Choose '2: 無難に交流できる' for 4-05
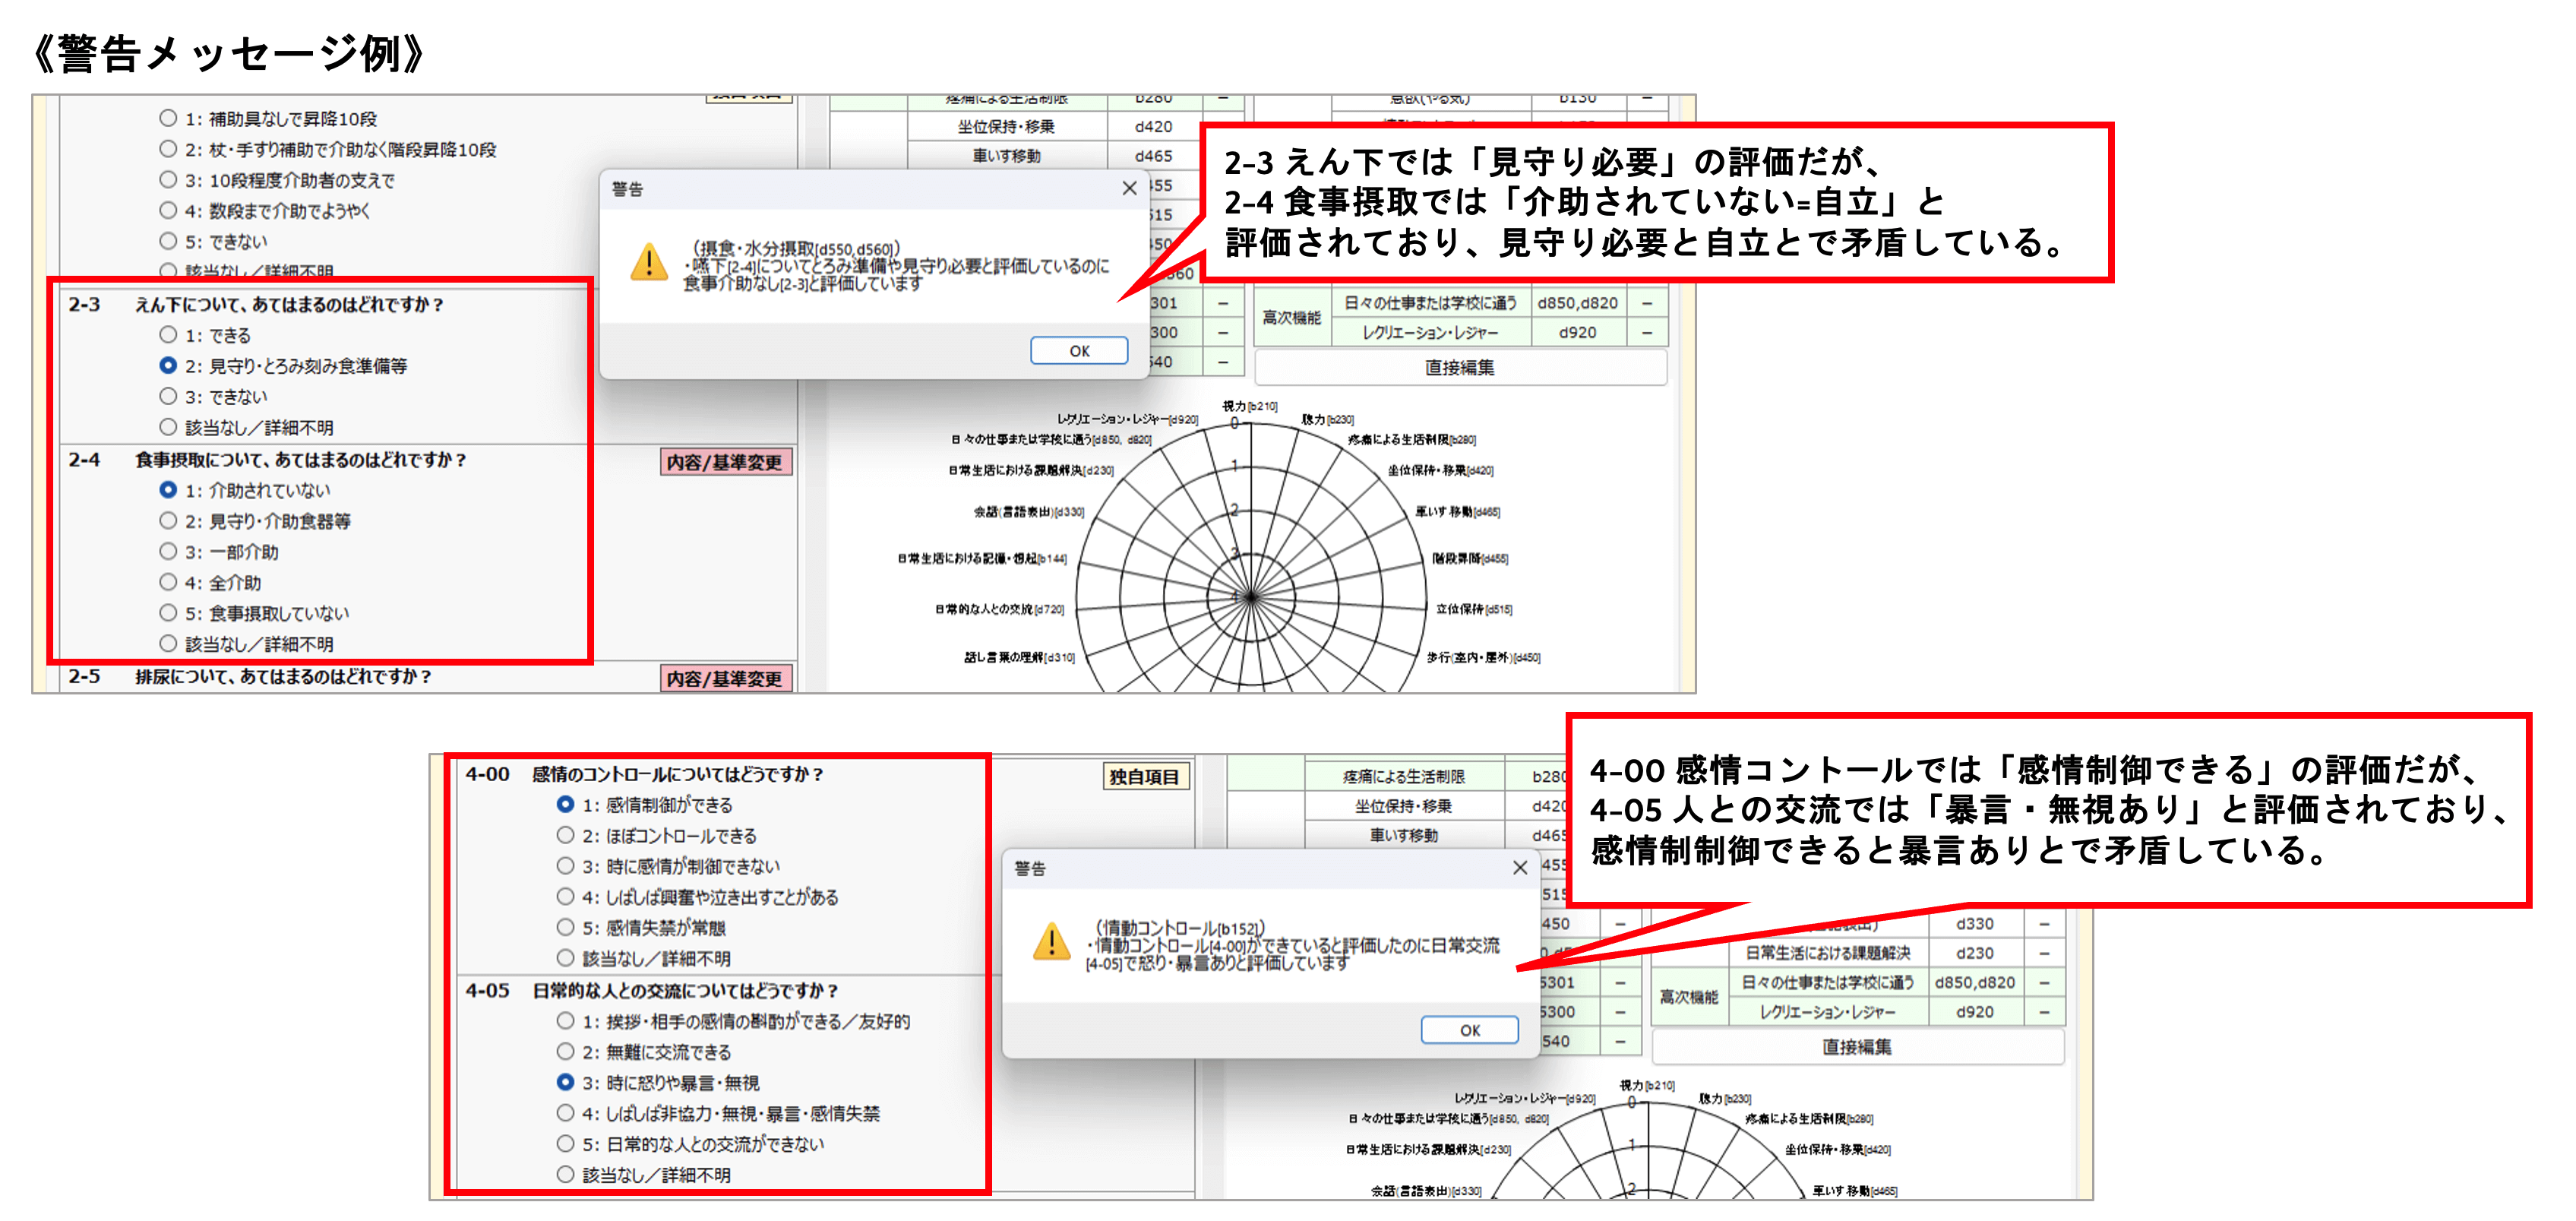 tap(565, 1052)
